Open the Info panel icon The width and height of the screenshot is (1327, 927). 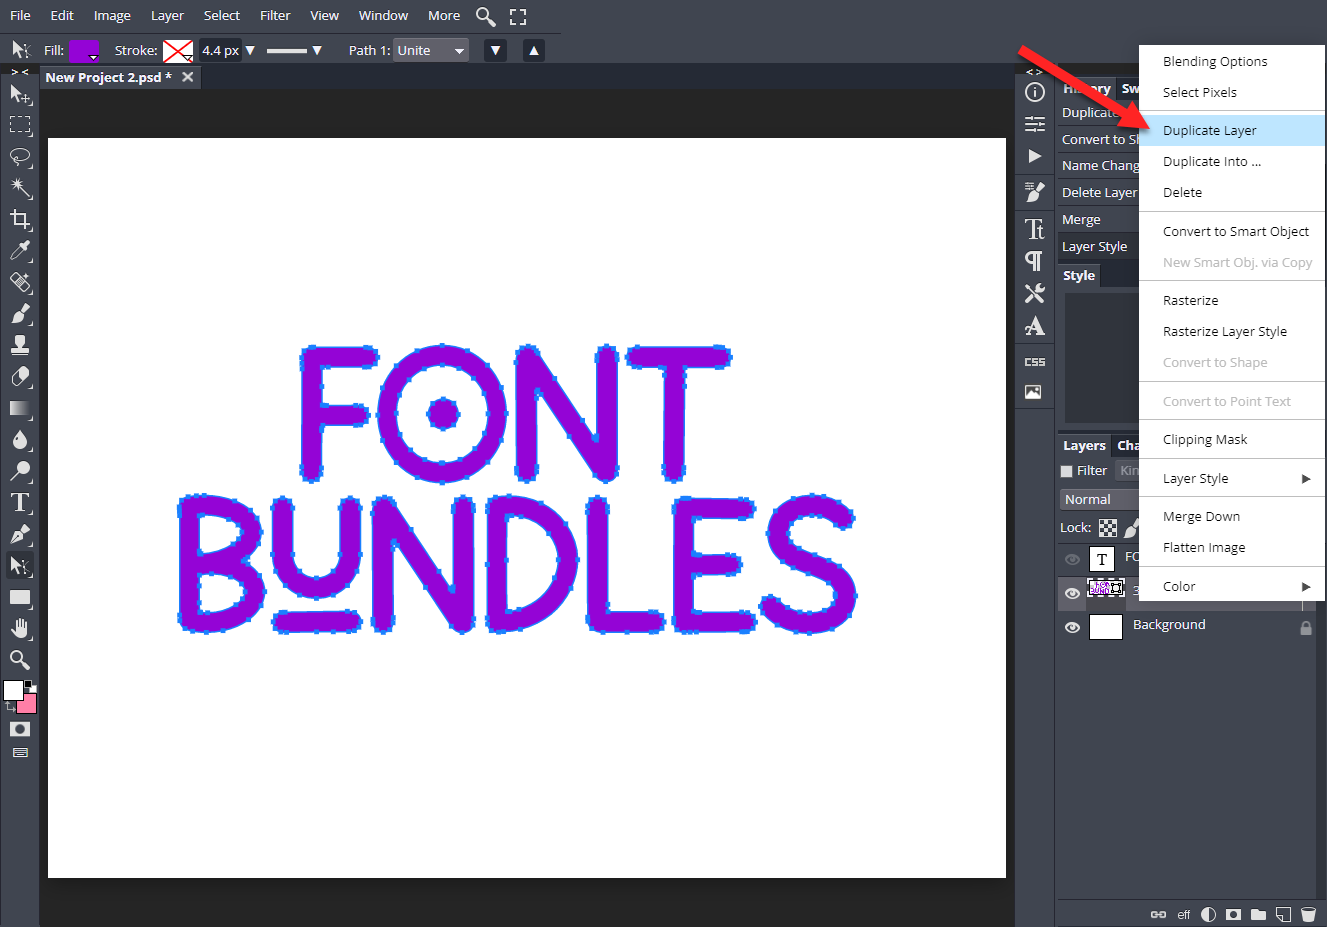(x=1035, y=92)
